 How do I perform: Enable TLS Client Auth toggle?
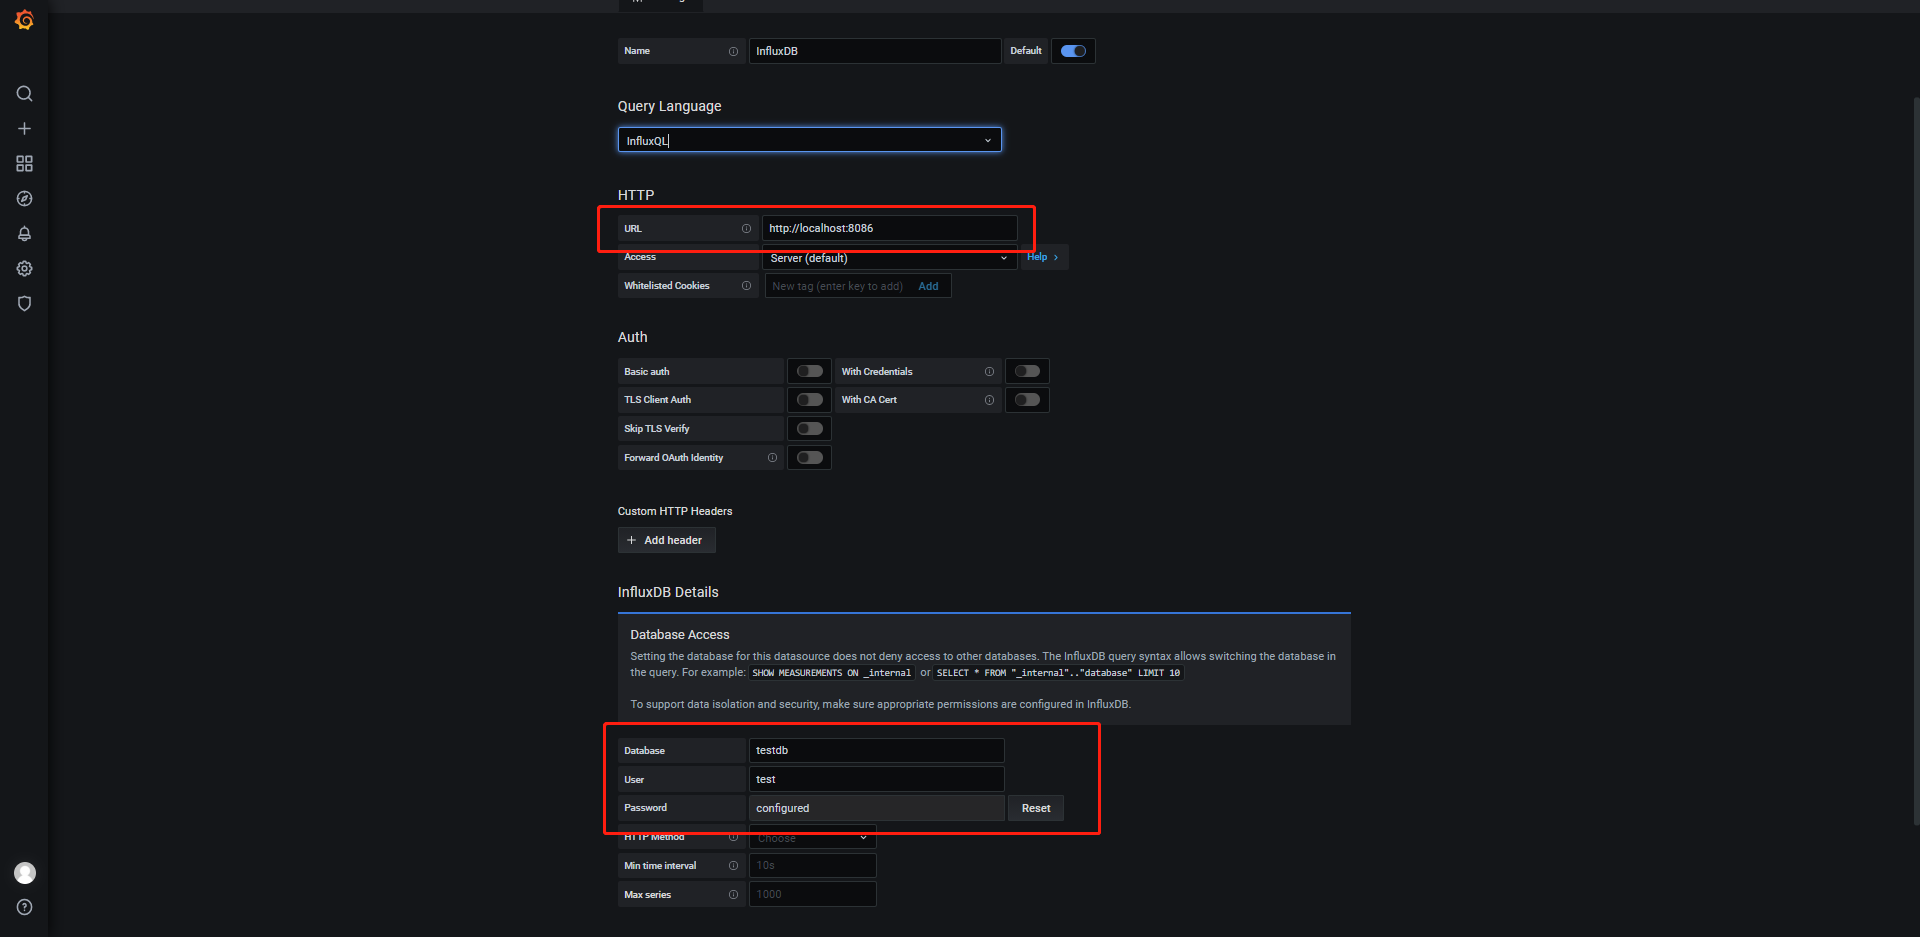(810, 400)
